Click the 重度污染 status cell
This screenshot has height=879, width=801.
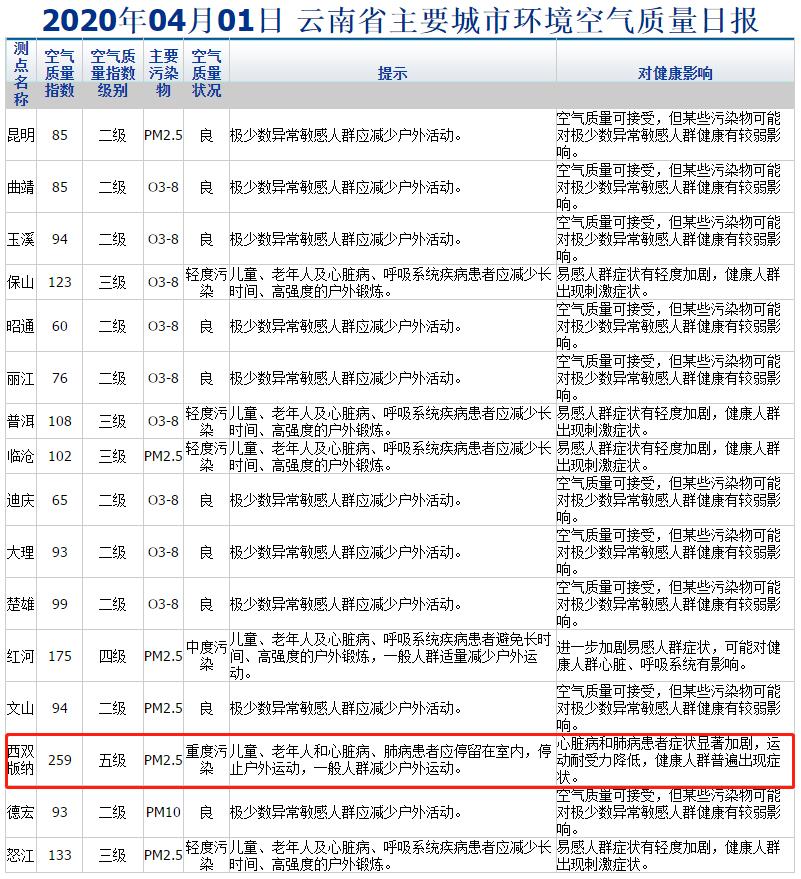[x=206, y=760]
